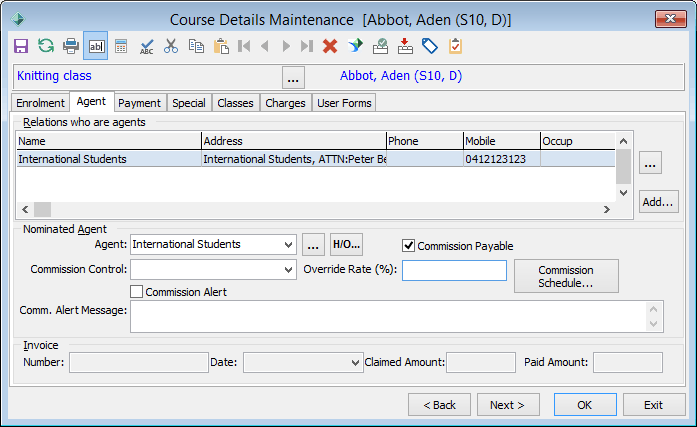Switch to the Classes tab
The image size is (697, 427).
tap(236, 103)
